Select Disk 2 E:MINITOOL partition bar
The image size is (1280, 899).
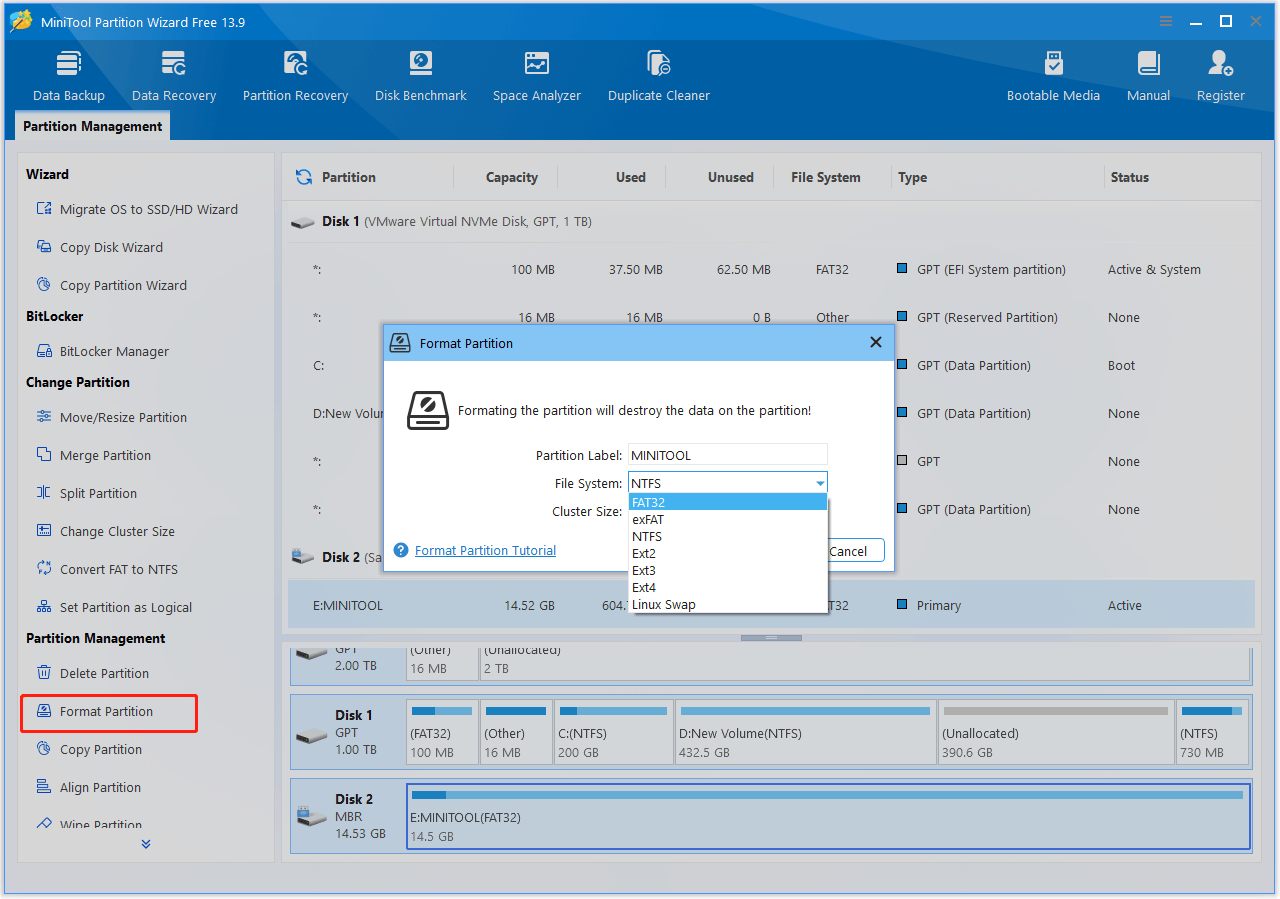coord(828,816)
